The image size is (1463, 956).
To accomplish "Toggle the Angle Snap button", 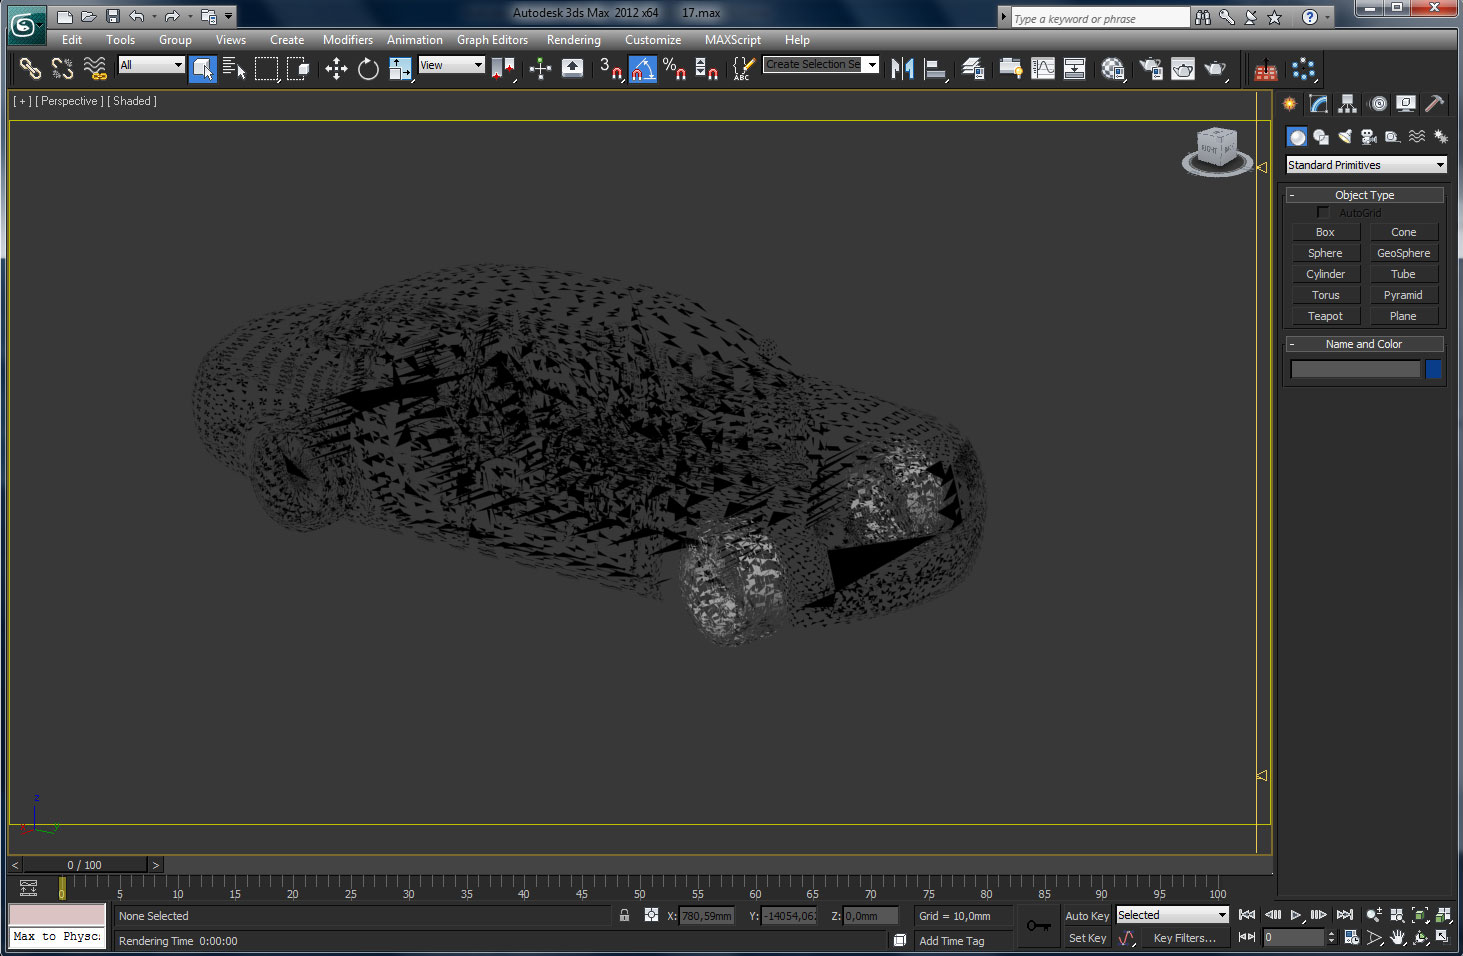I will pos(643,68).
